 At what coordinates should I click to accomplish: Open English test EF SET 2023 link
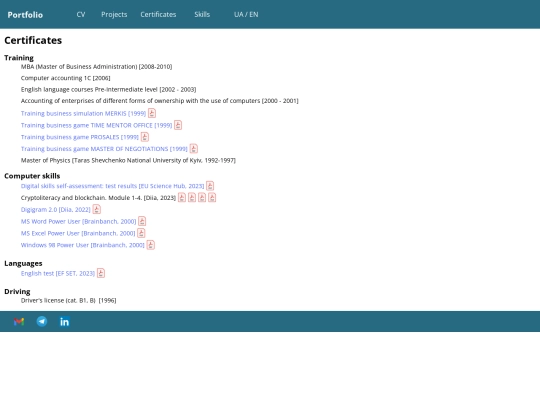click(58, 273)
